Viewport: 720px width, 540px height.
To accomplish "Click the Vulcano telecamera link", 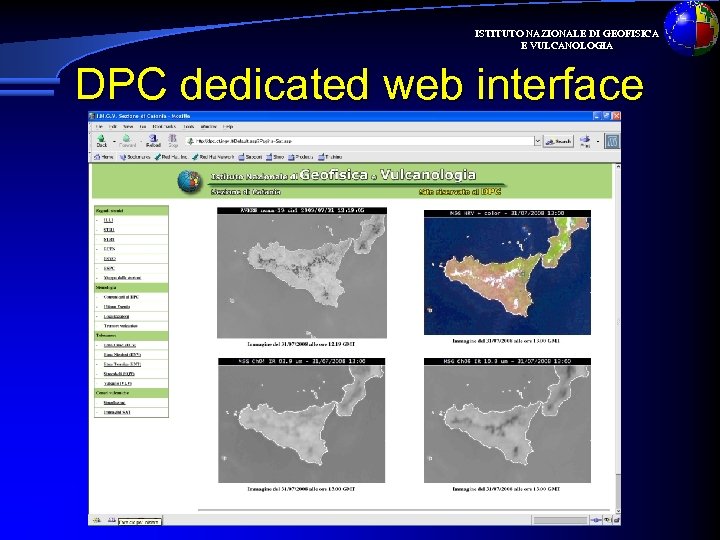I will 118,383.
